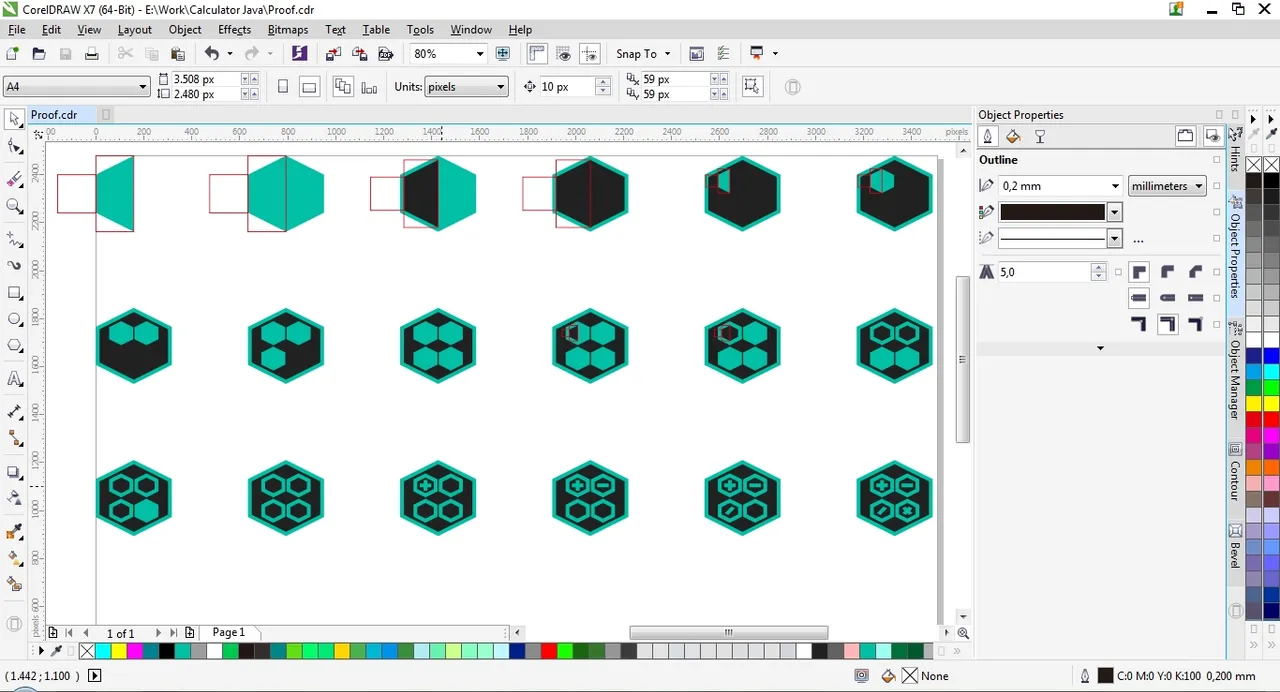Select Page 1 tab
Viewport: 1280px width, 692px height.
pyautogui.click(x=228, y=632)
